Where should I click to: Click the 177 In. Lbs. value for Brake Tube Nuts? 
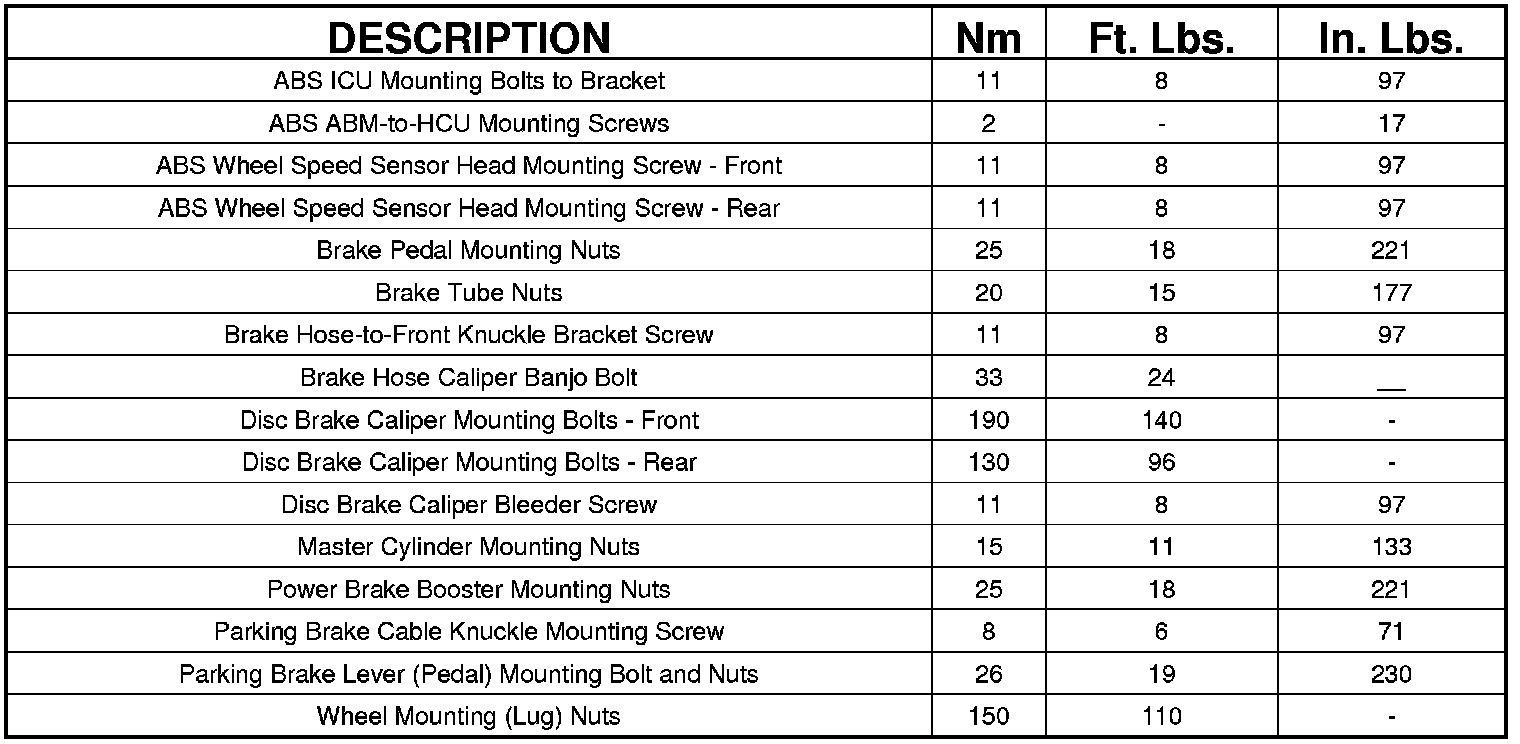pyautogui.click(x=1391, y=293)
